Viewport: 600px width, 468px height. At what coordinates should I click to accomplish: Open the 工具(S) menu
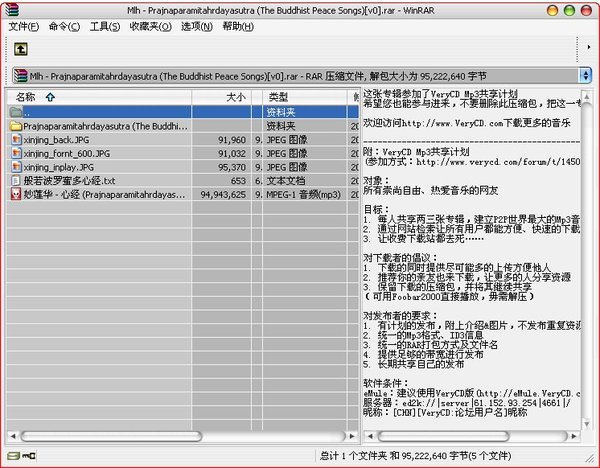pos(105,26)
